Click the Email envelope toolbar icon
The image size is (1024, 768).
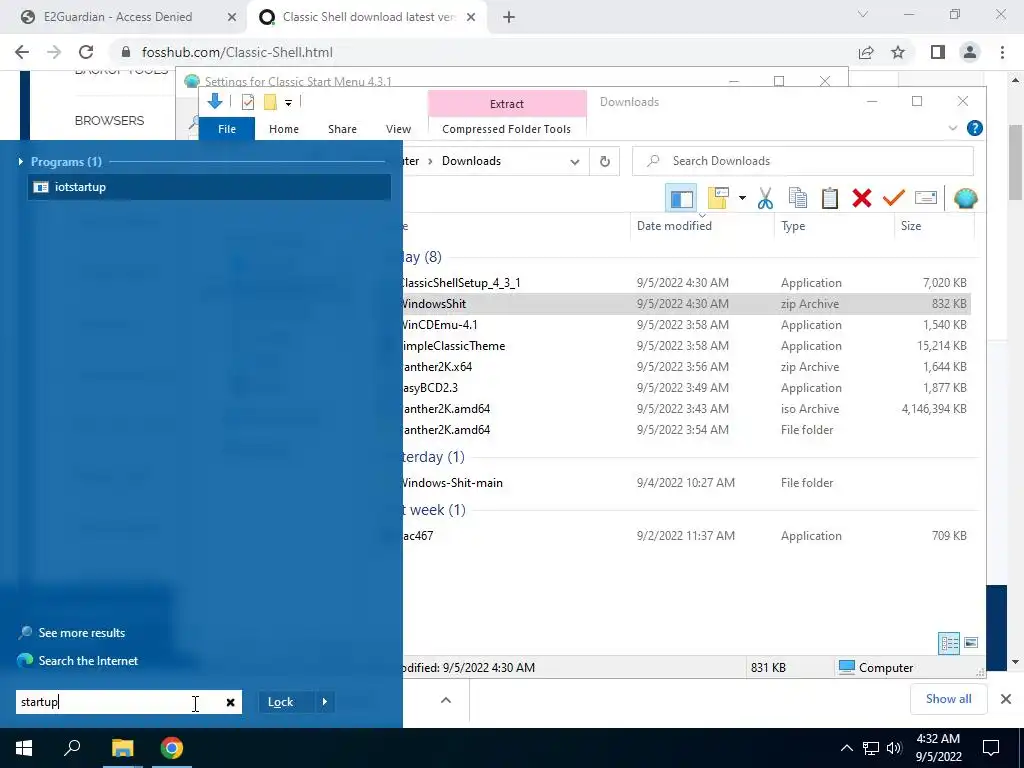(x=925, y=198)
